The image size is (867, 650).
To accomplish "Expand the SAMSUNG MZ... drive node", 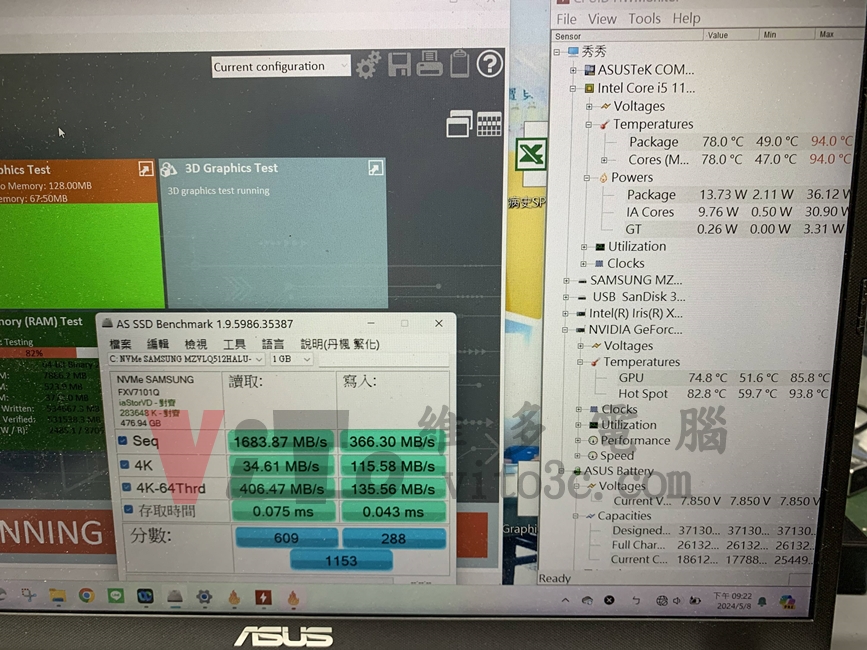I will tap(566, 281).
